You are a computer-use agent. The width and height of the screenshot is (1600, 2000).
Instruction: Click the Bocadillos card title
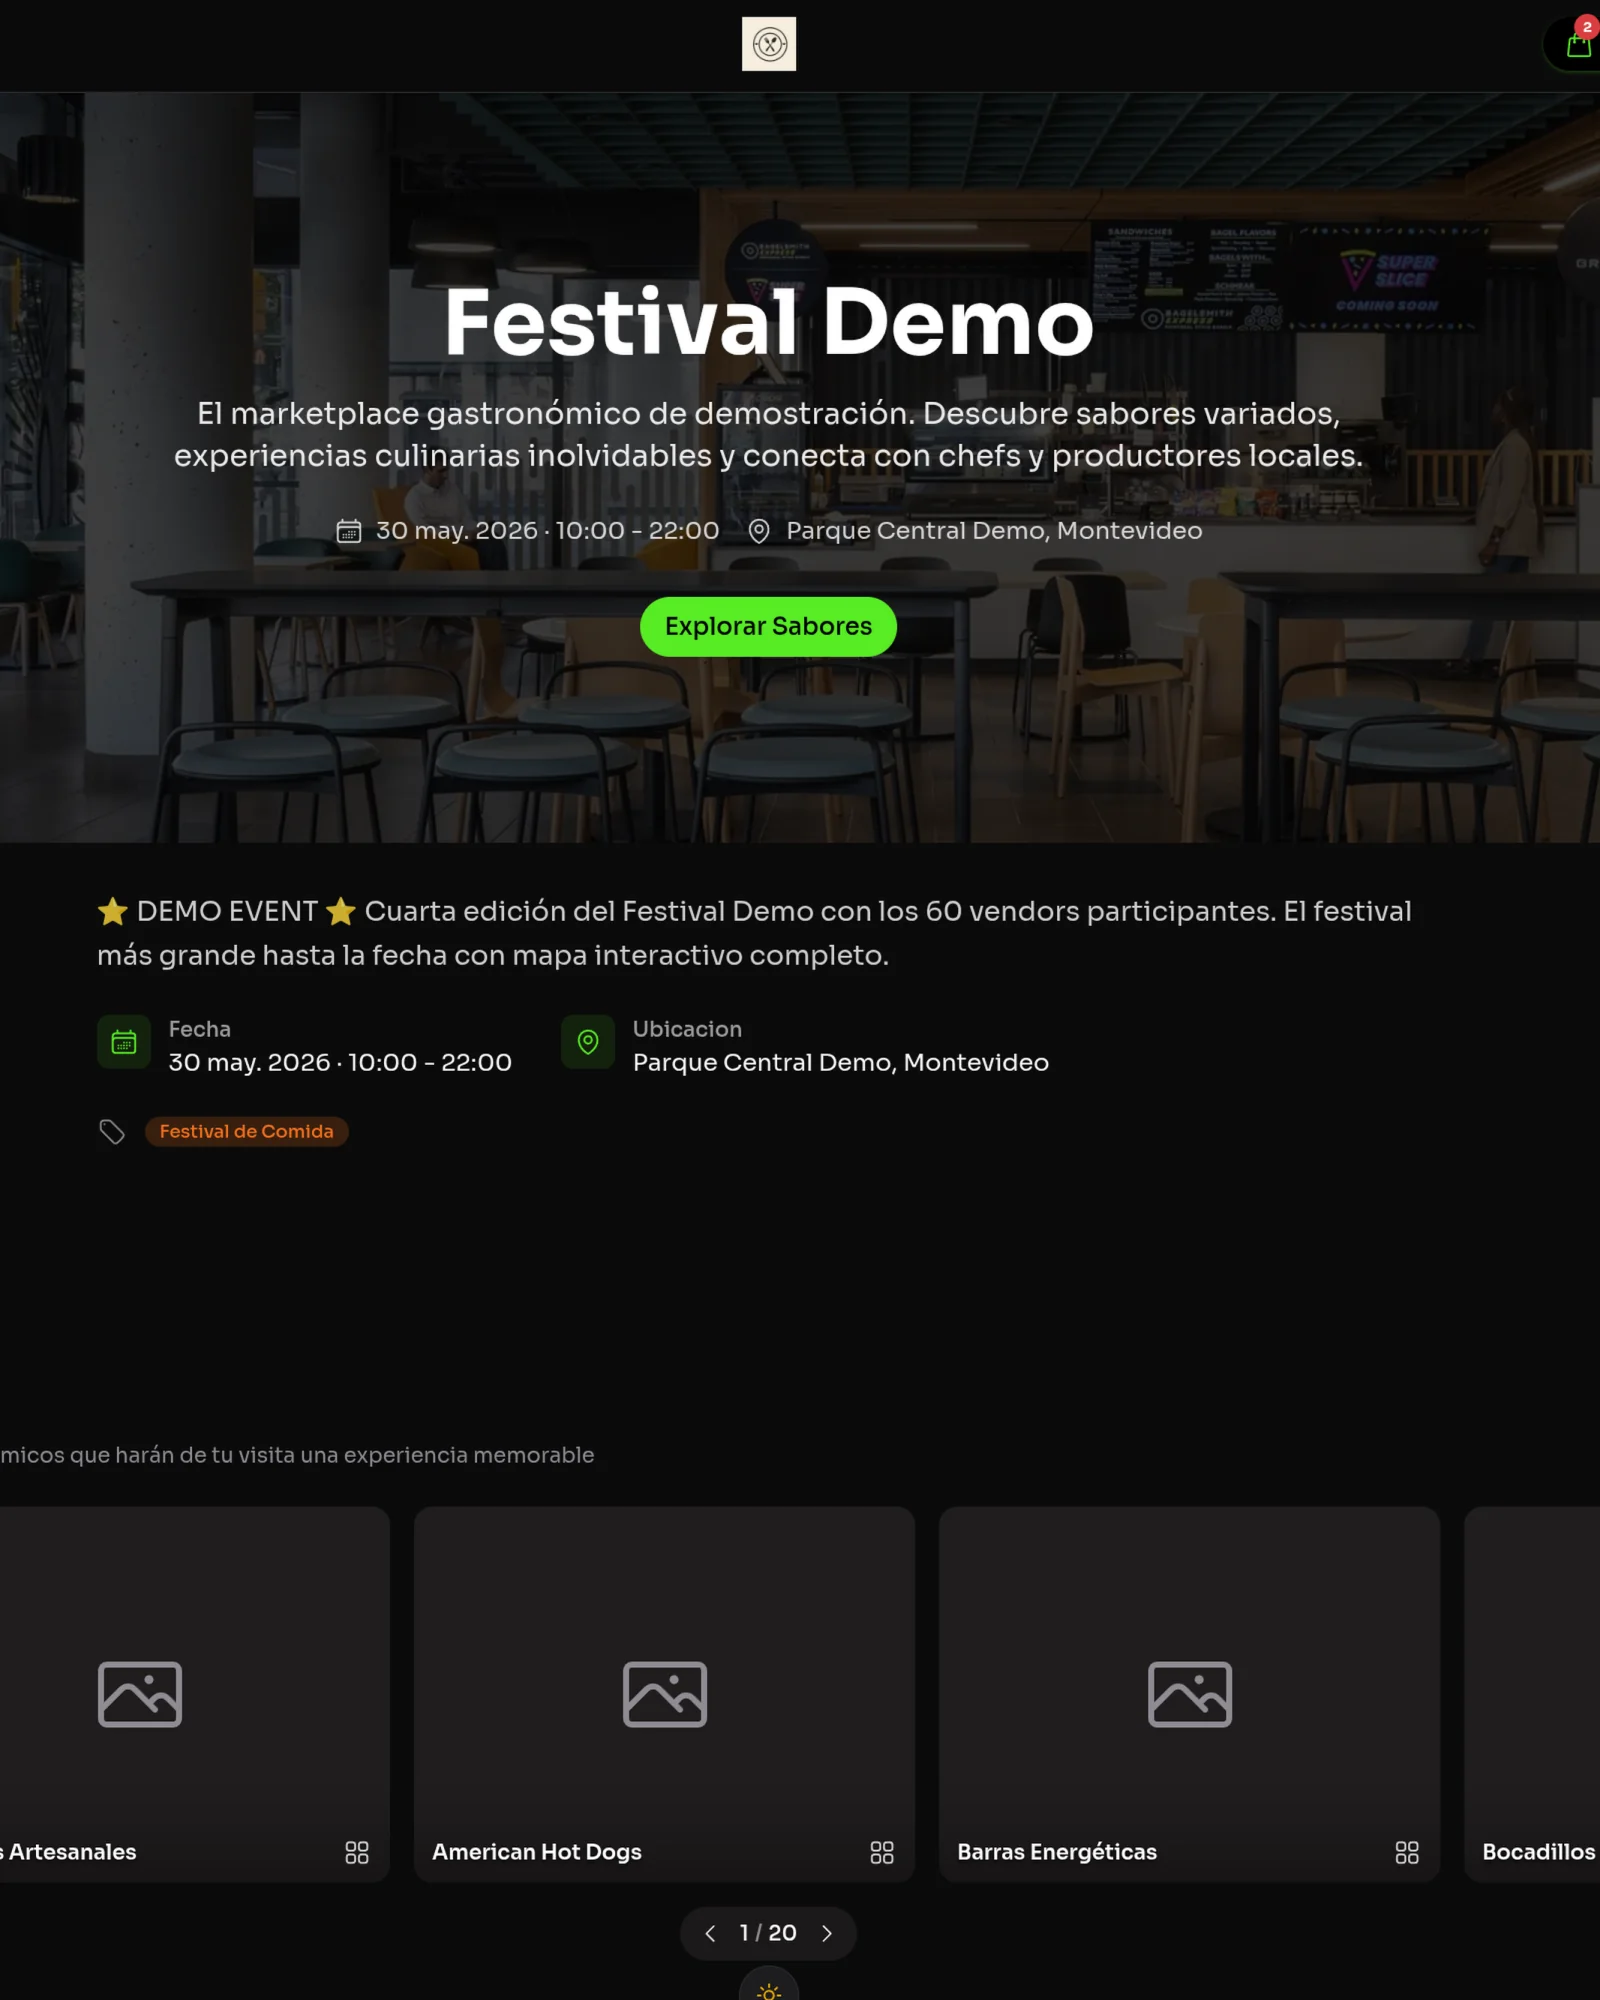1539,1851
